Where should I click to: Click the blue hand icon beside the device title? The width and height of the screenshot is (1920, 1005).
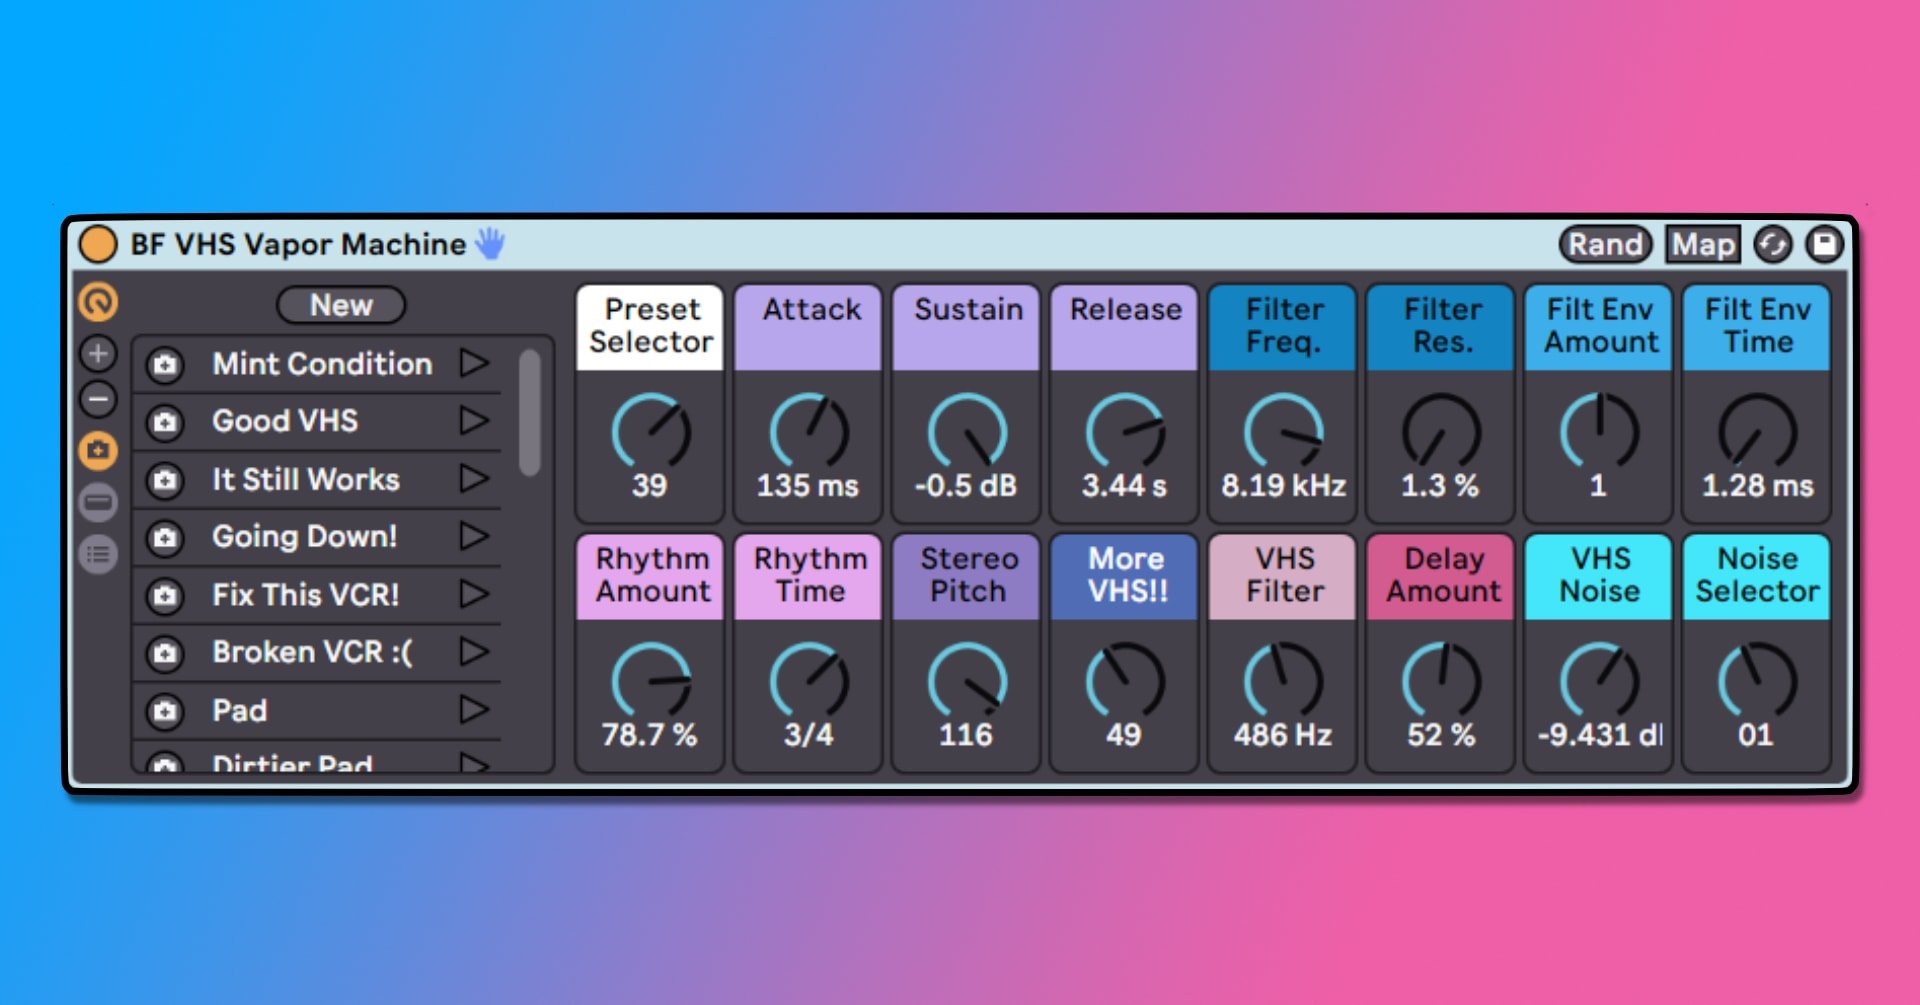click(490, 243)
